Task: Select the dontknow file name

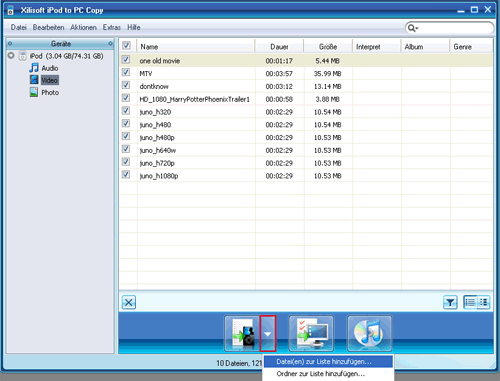Action: 154,86
